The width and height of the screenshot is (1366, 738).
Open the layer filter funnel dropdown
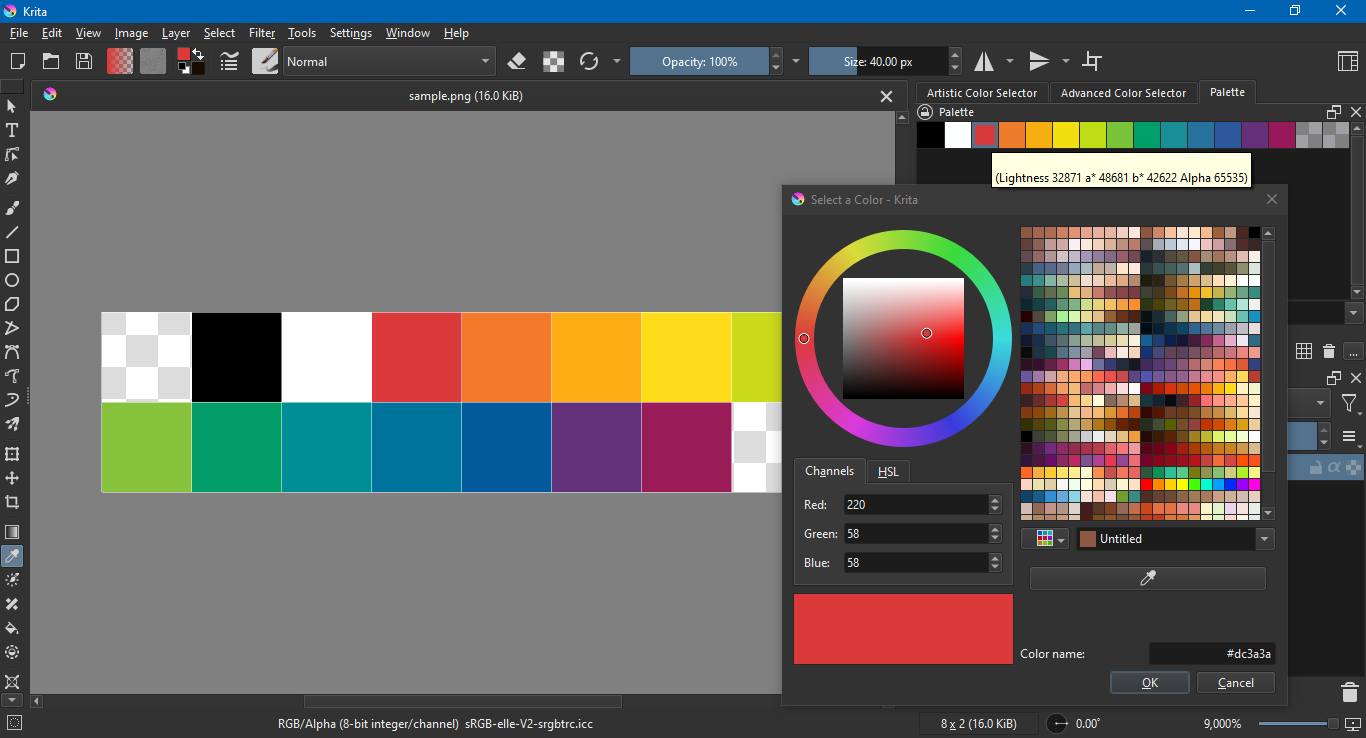coord(1350,404)
